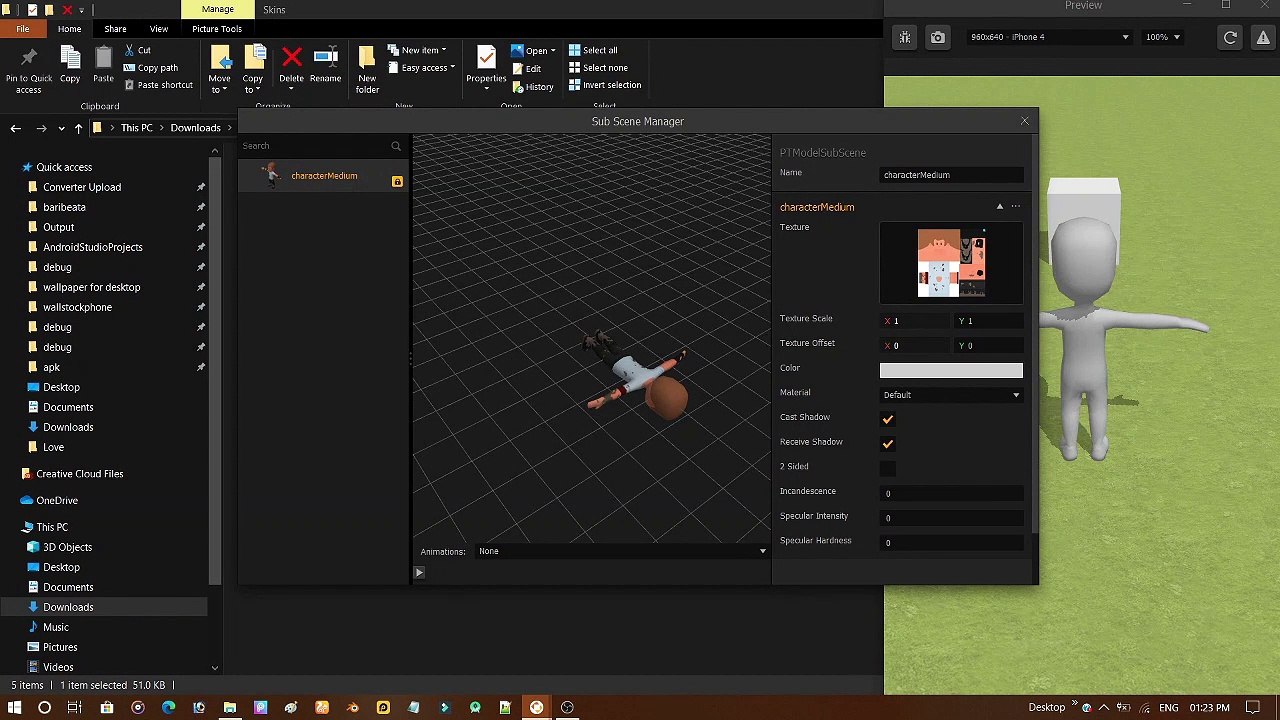1280x720 pixels.
Task: Take a screenshot with the Preview camera icon
Action: 937,37
